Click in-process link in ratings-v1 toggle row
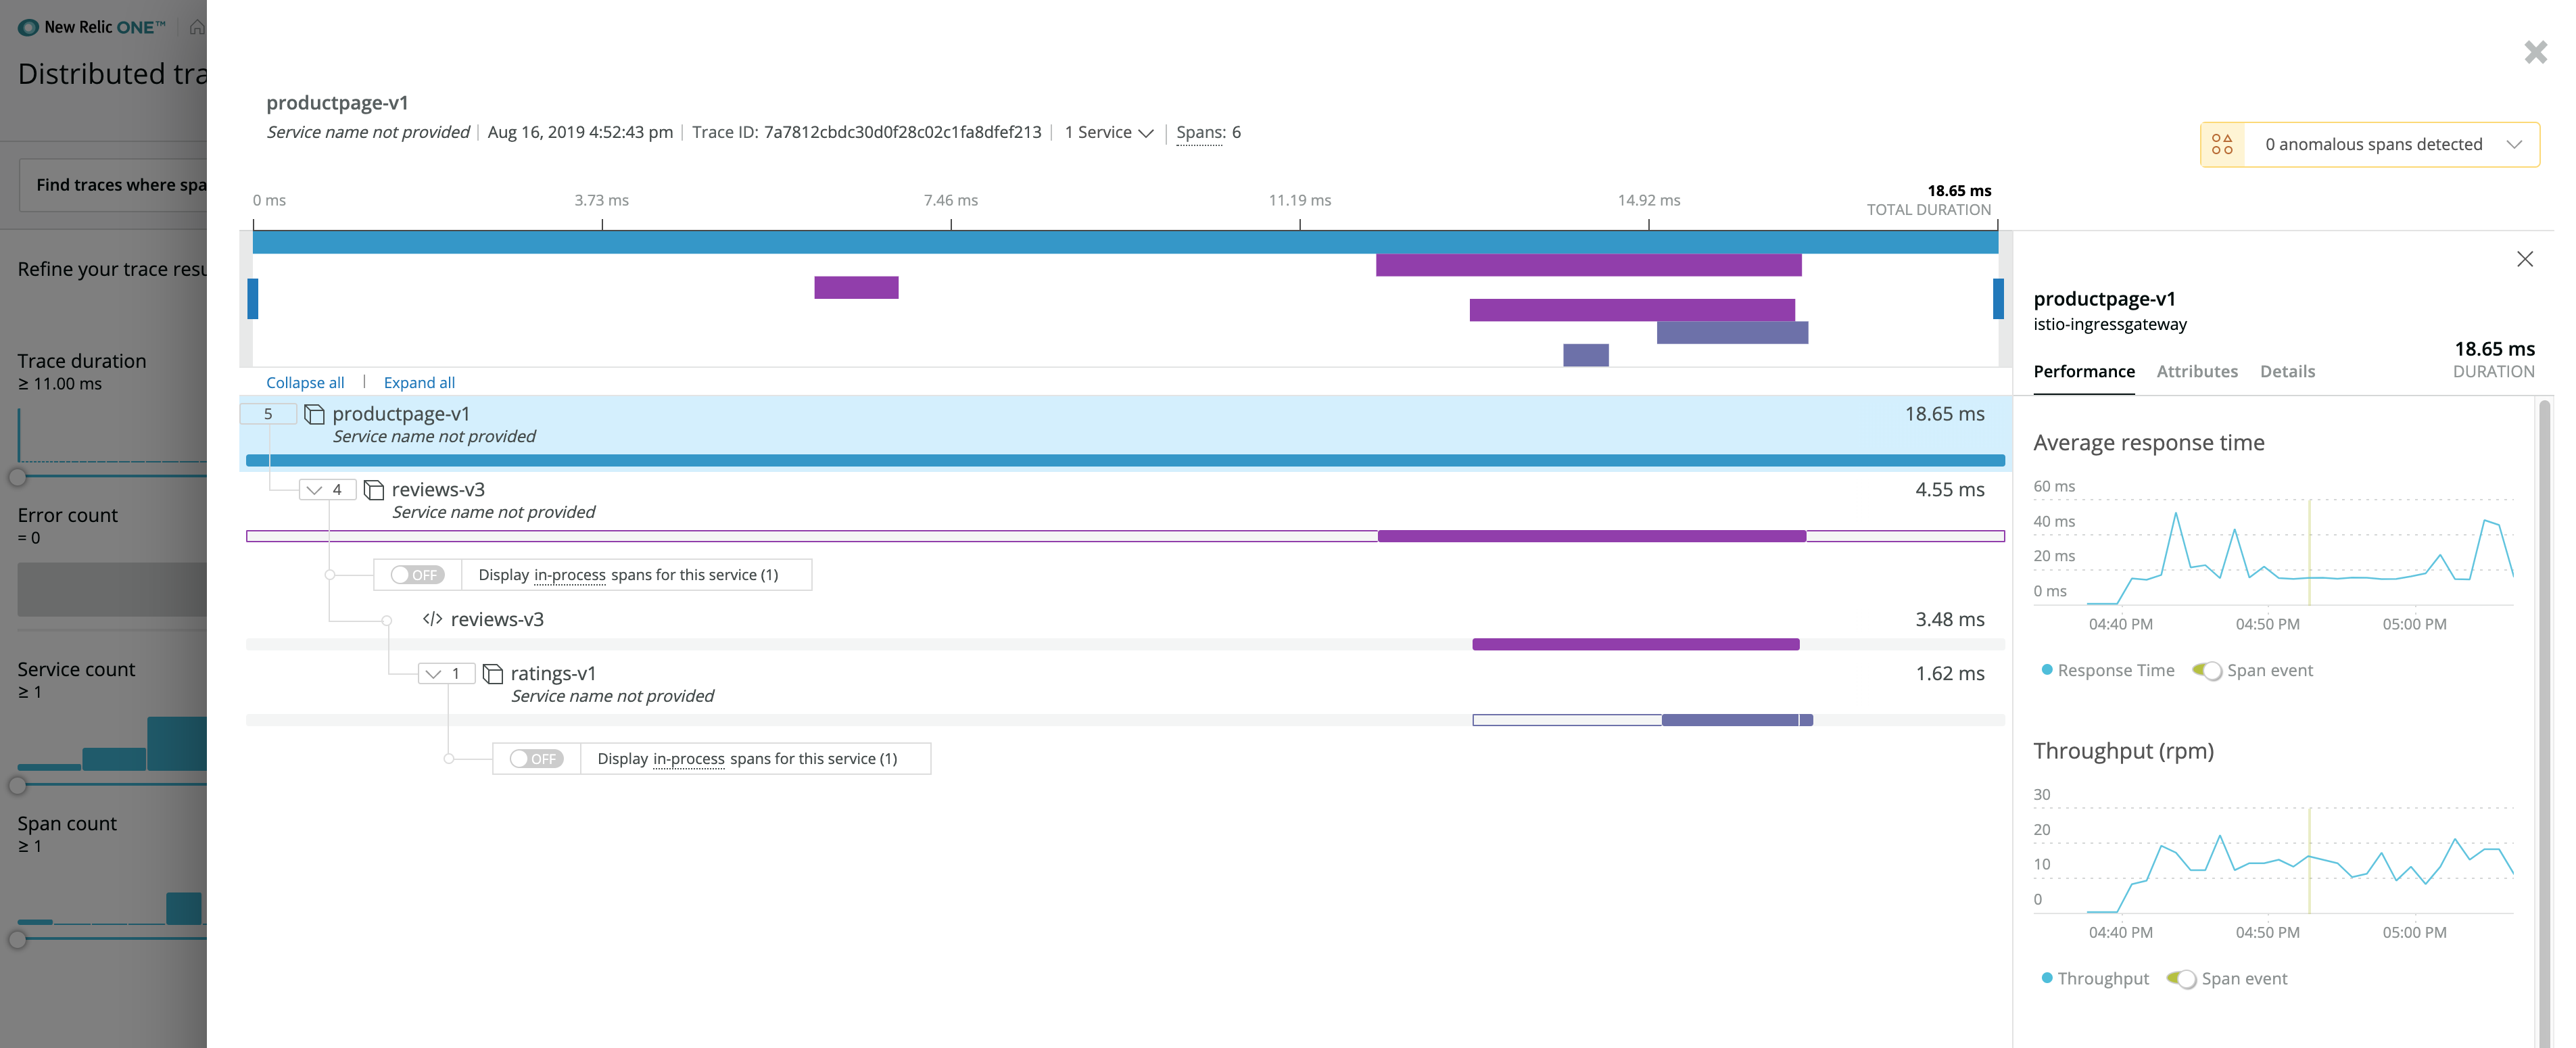Viewport: 2576px width, 1048px height. [689, 759]
